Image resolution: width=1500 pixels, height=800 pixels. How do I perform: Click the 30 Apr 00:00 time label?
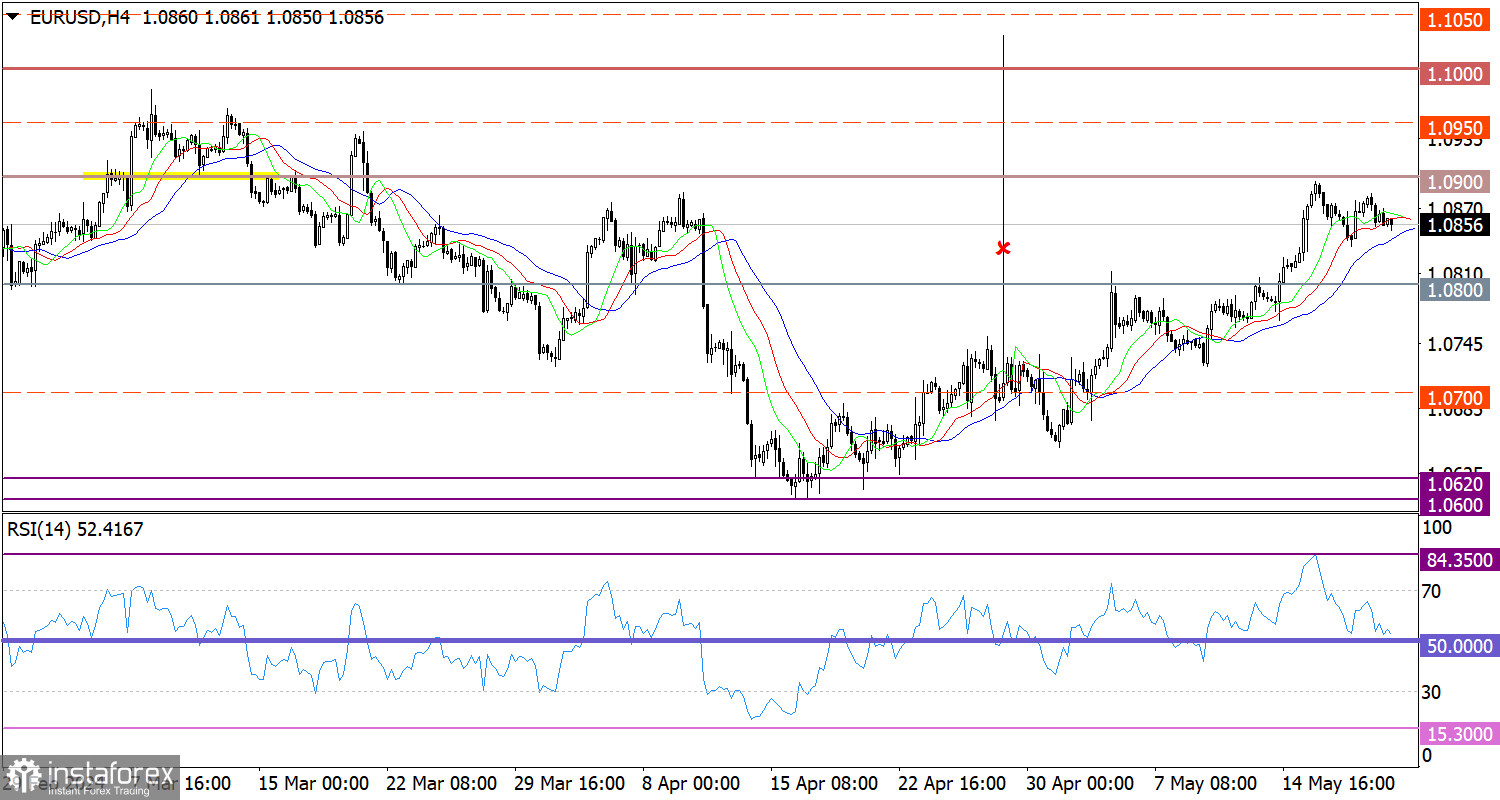coord(1080,782)
